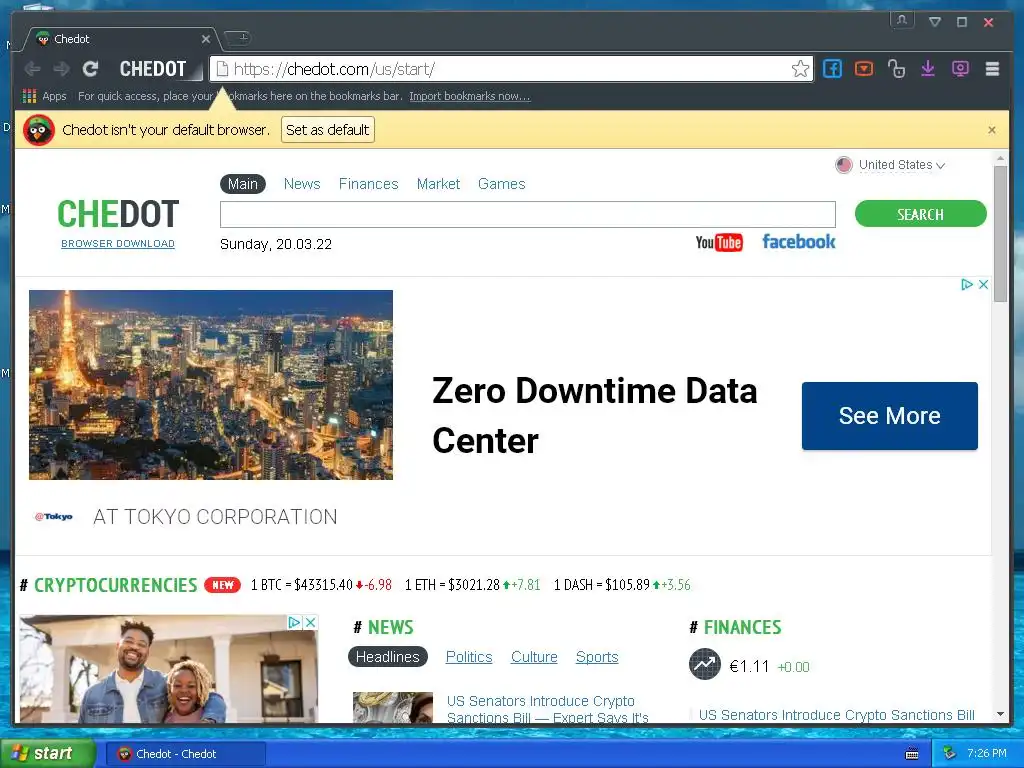The height and width of the screenshot is (768, 1024).
Task: Open US Senators Crypto Sanctions Bill in Finances
Action: pyautogui.click(x=837, y=715)
